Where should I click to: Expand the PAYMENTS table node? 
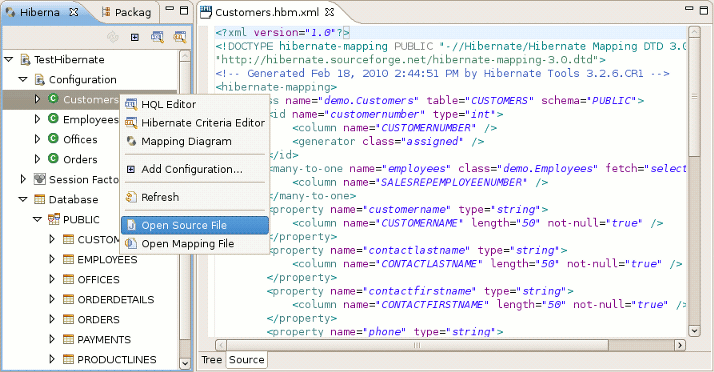coord(52,339)
